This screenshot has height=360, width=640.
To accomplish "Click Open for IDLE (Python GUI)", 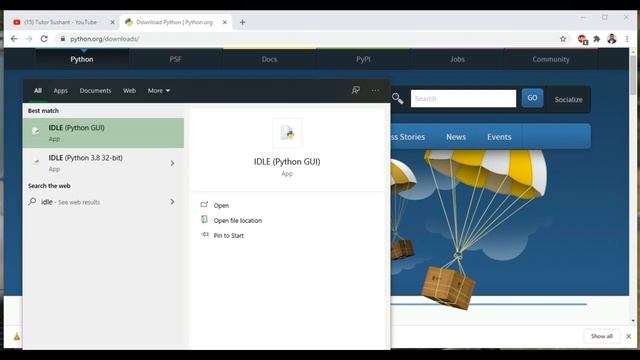I will pos(221,206).
